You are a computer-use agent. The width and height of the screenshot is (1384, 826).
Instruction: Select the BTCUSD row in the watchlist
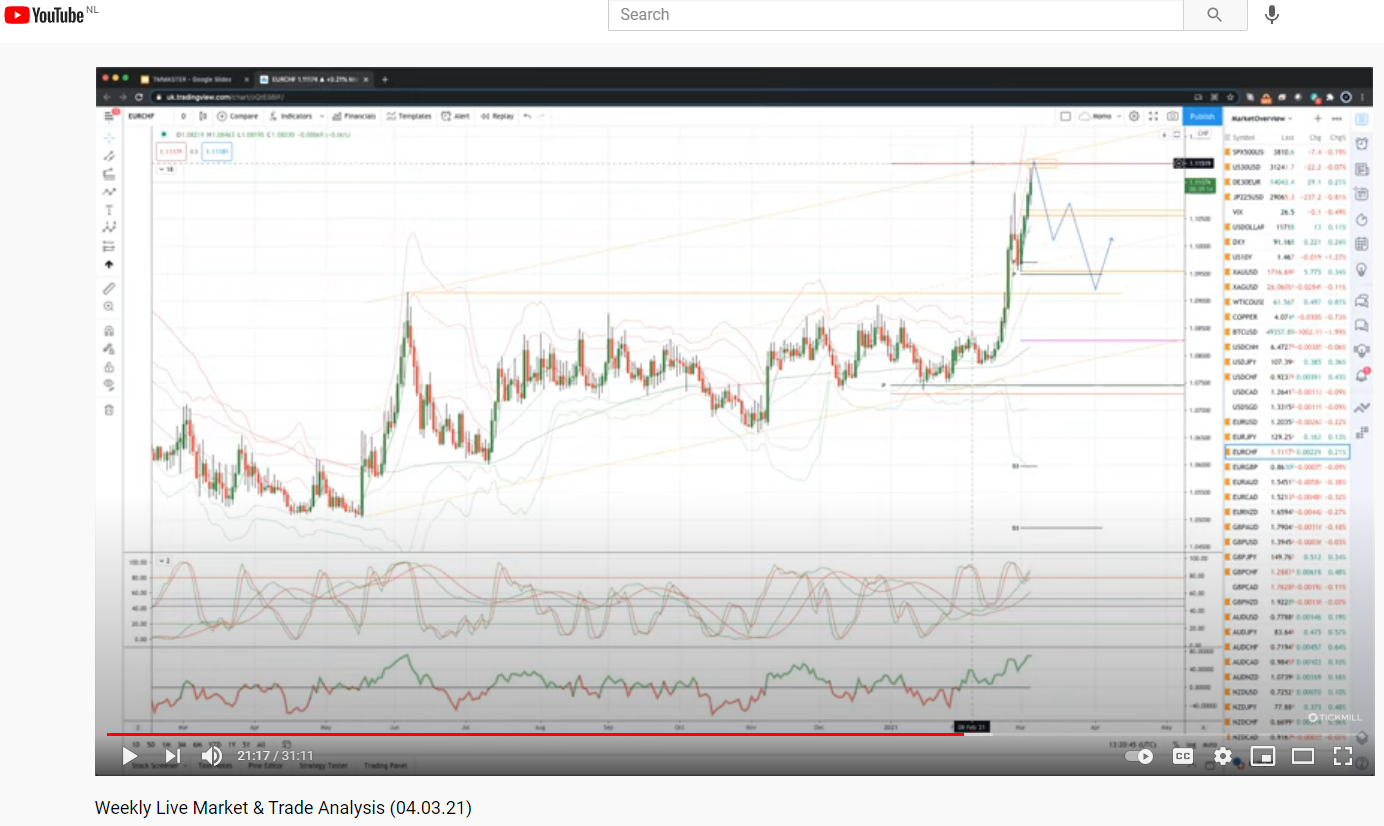tap(1286, 332)
